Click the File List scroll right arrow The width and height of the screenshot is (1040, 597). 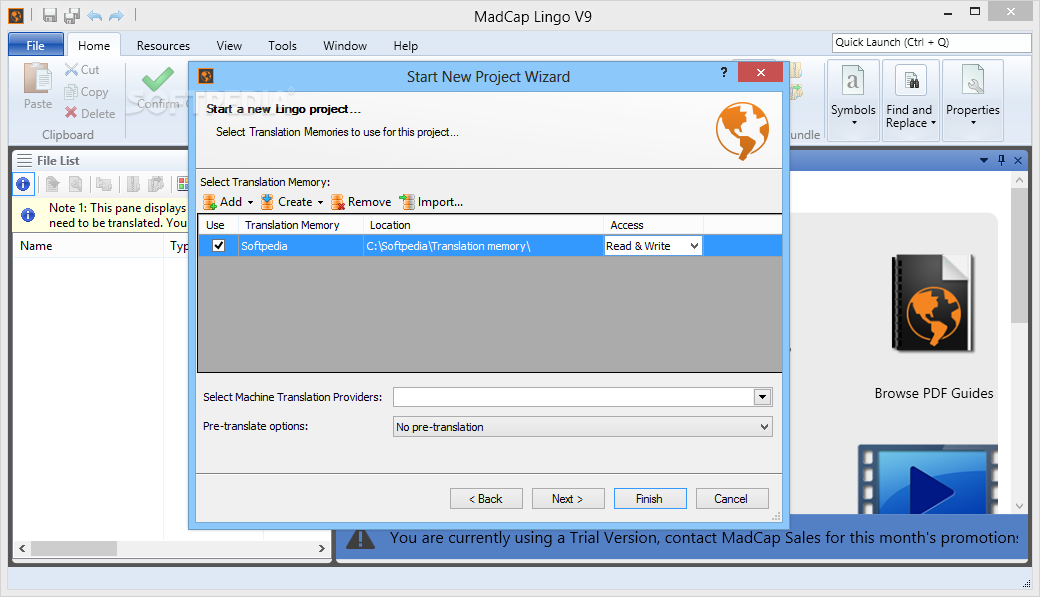(x=322, y=549)
